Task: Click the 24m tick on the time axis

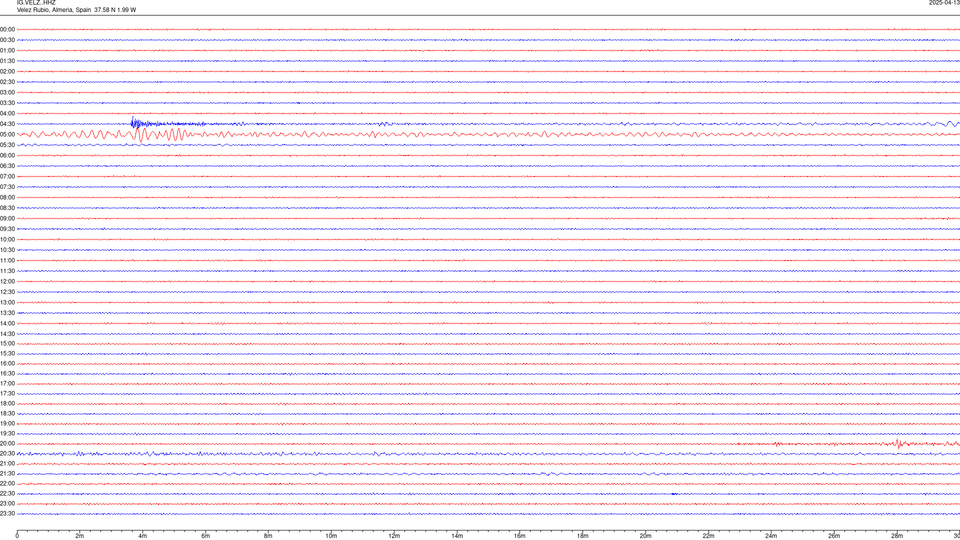Action: [771, 536]
